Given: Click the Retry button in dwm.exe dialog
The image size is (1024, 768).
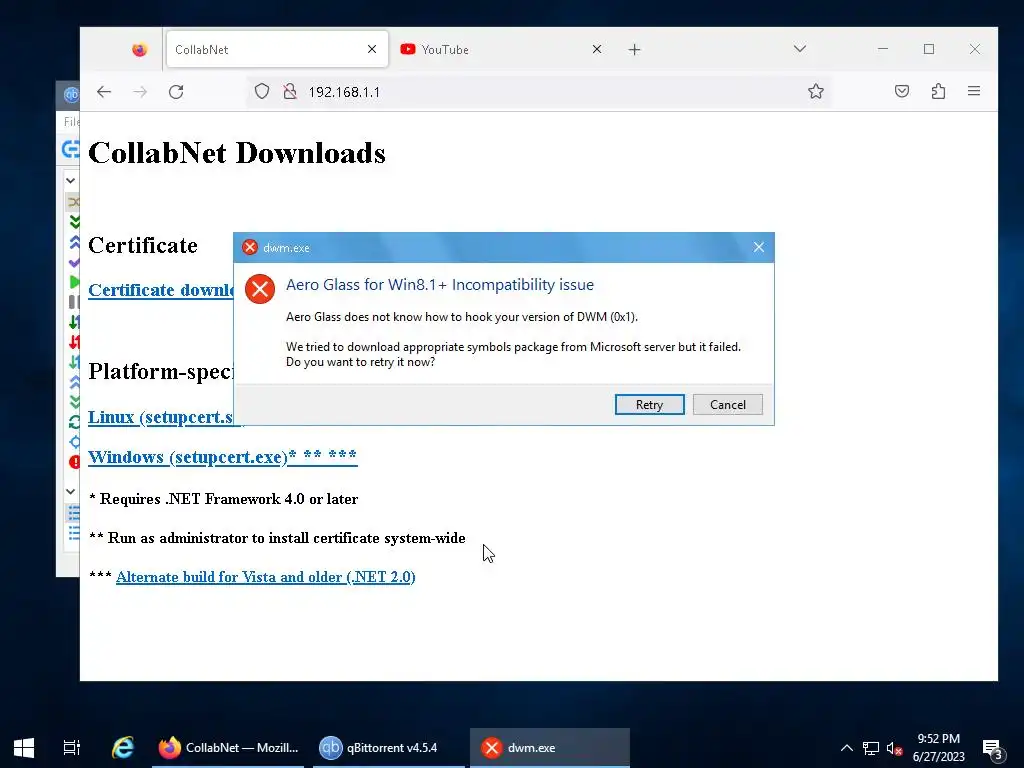Looking at the screenshot, I should coord(649,404).
